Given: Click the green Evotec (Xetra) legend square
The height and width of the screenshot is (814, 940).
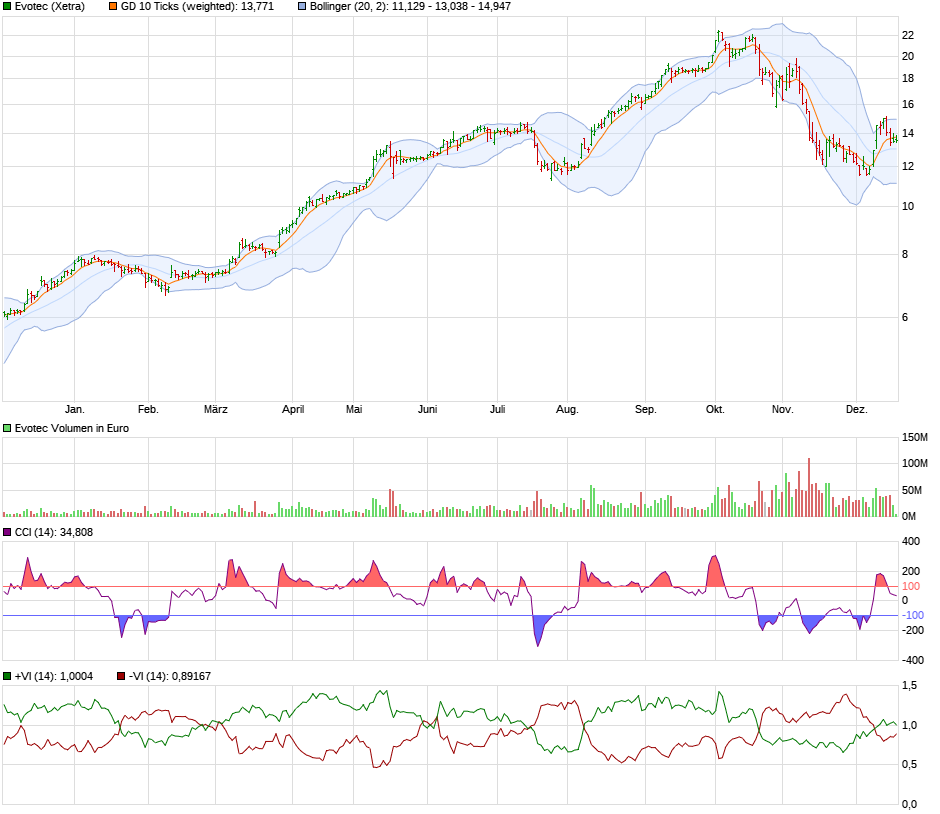Looking at the screenshot, I should click(x=8, y=8).
